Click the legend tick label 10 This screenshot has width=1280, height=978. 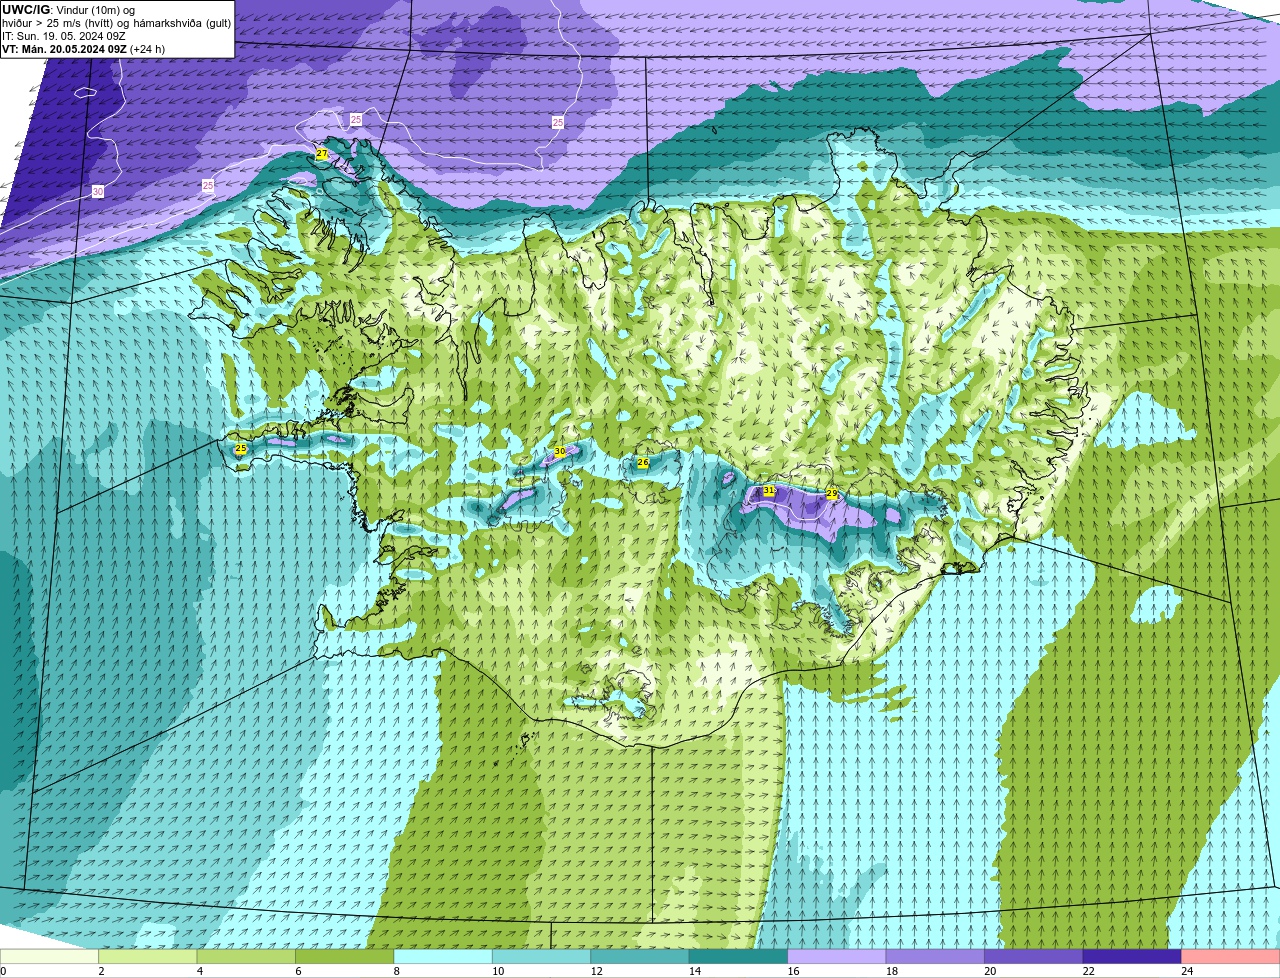498,971
